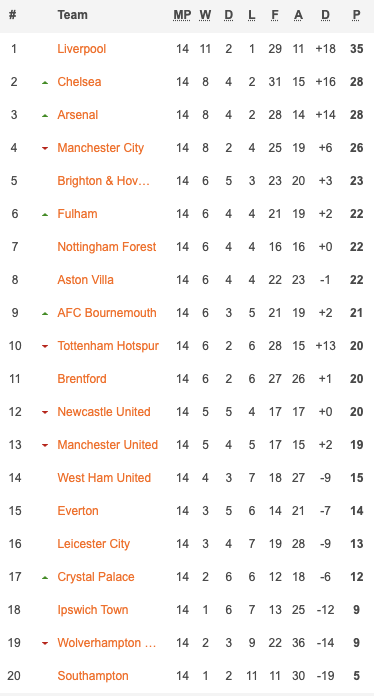
Task: Click the green up arrow beside Crystal Palace
Action: pos(45,577)
